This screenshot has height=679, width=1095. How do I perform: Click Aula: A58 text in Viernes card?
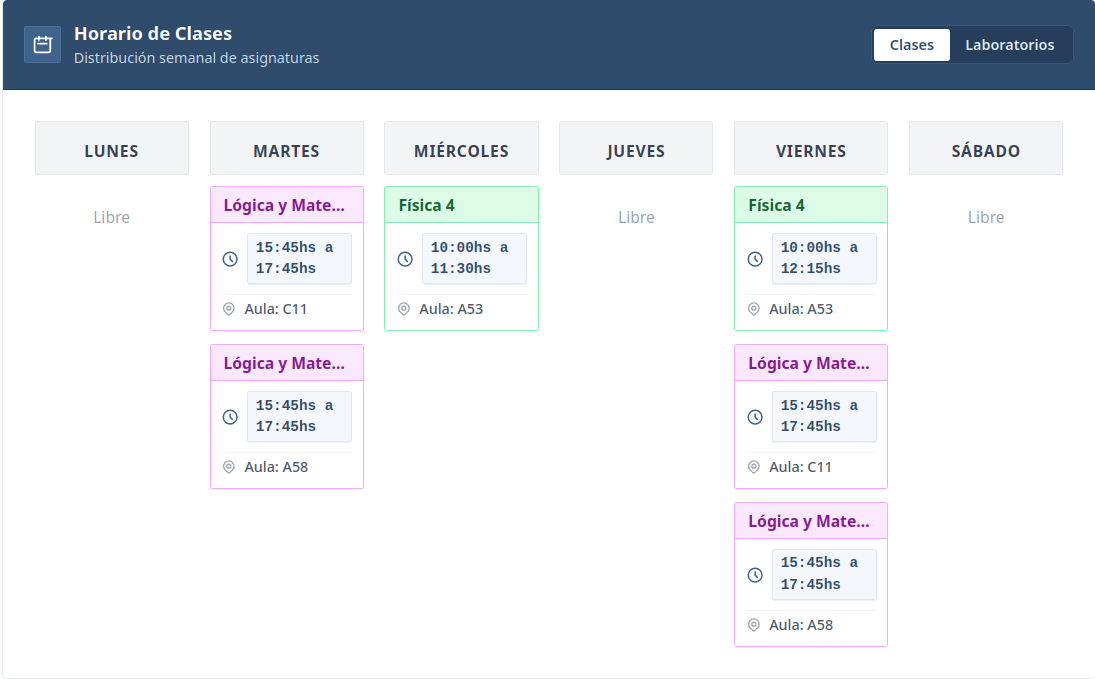(801, 625)
